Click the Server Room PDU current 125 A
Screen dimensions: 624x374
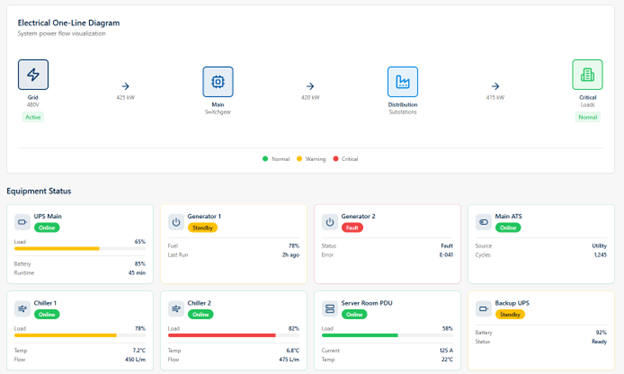tap(446, 351)
